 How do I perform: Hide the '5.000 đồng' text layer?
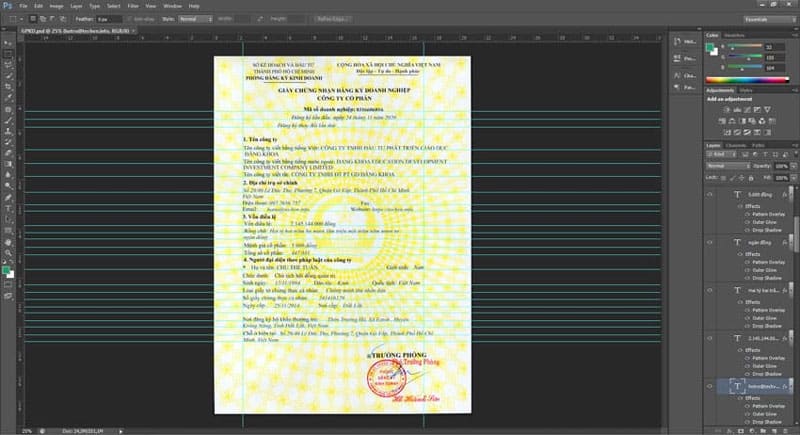coord(710,196)
